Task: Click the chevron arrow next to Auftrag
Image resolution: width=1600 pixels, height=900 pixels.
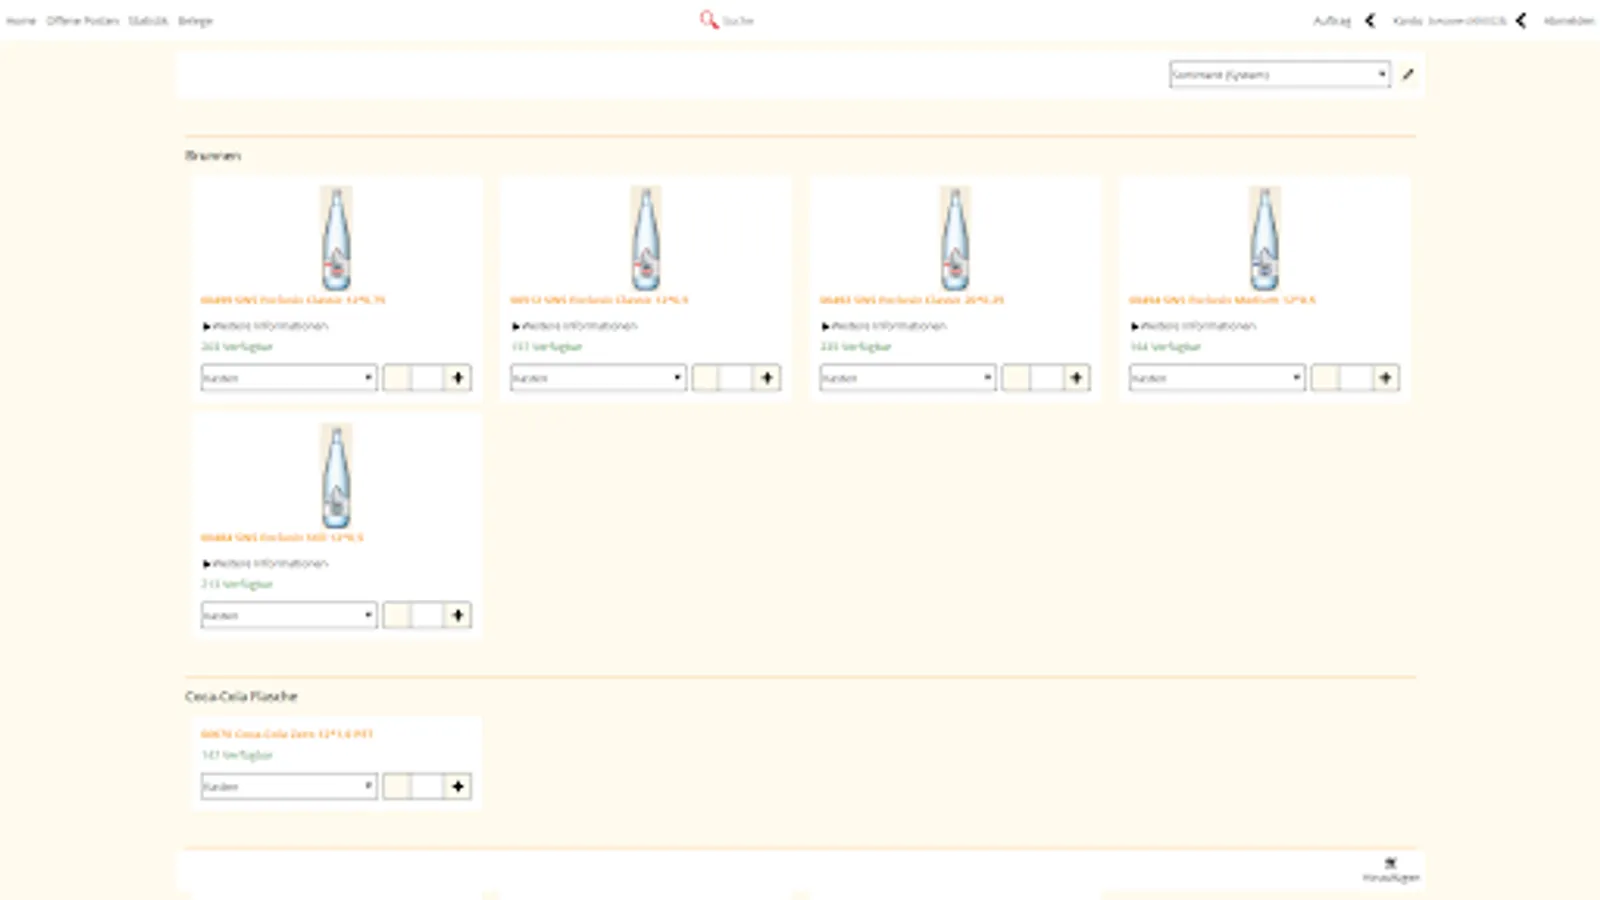Action: (1370, 21)
